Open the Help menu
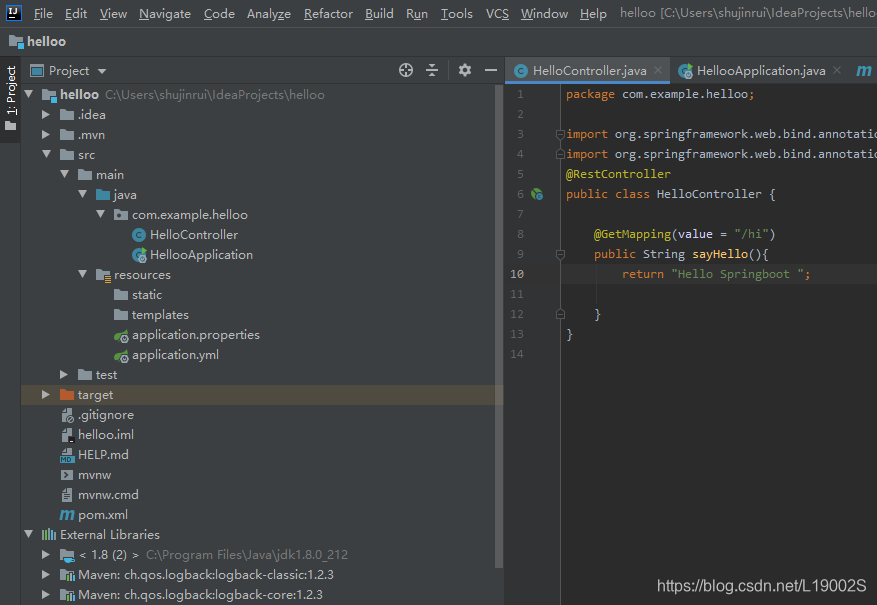 (x=593, y=13)
